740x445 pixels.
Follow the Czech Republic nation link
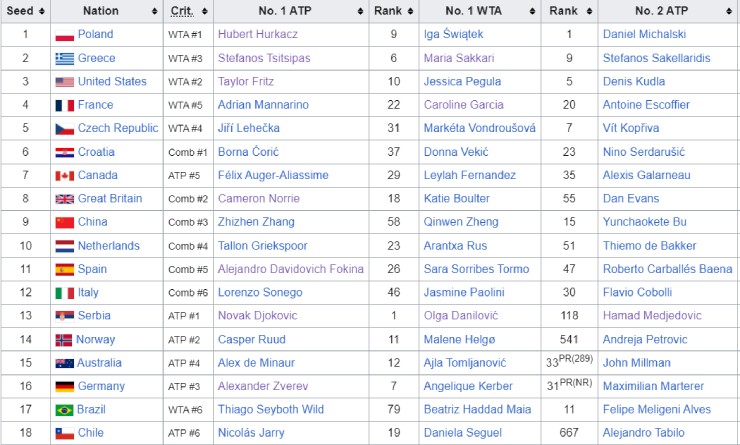click(118, 128)
